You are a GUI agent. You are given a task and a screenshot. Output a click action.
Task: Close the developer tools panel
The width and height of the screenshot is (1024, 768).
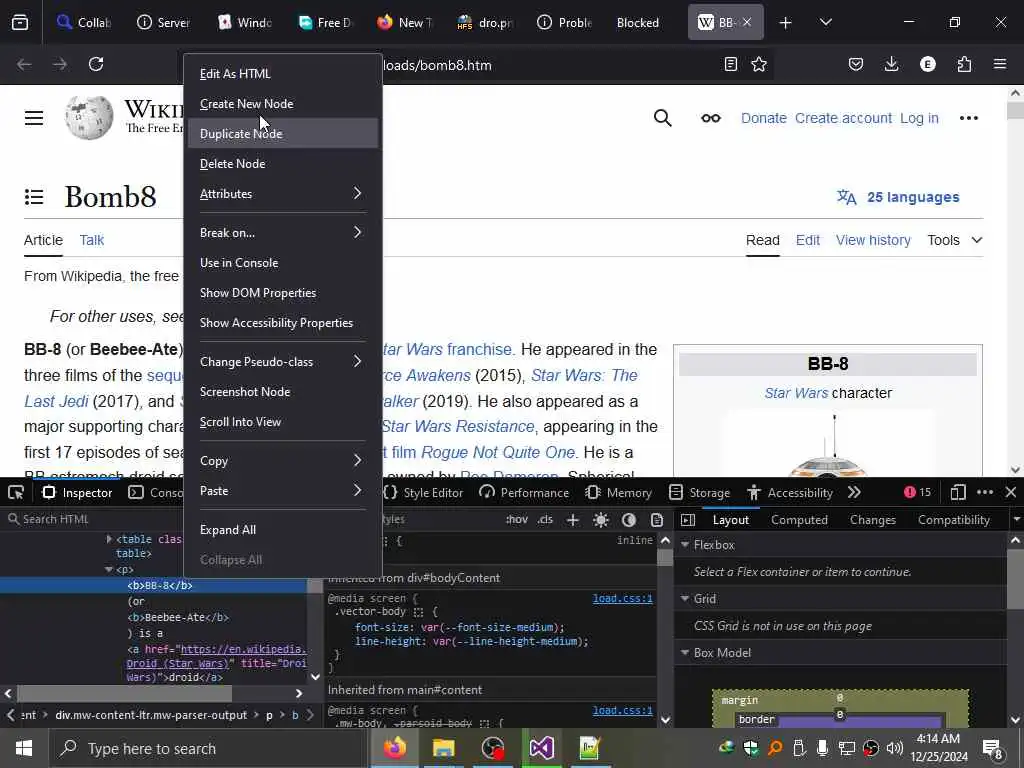(x=1011, y=492)
